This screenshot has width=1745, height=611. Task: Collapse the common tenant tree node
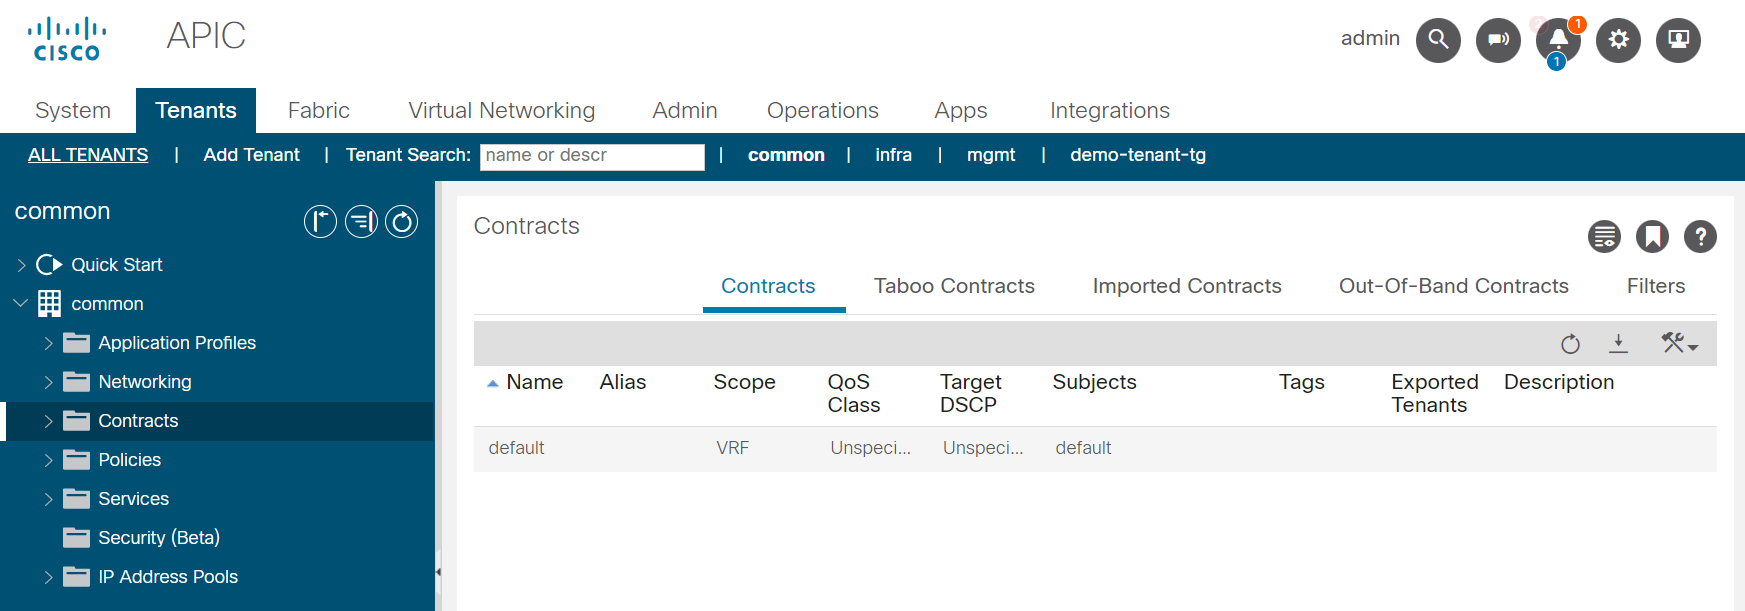click(21, 303)
